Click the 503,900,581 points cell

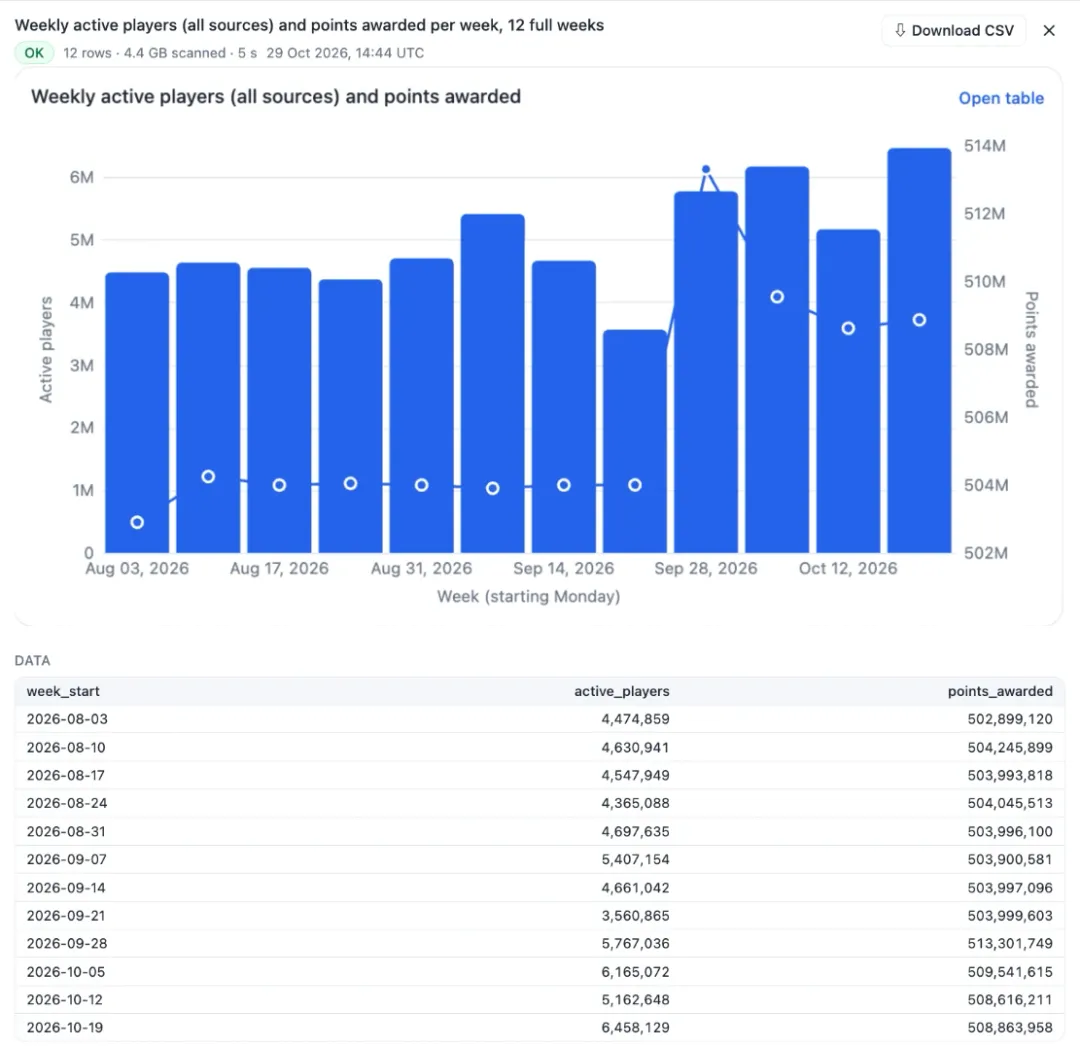click(1010, 859)
